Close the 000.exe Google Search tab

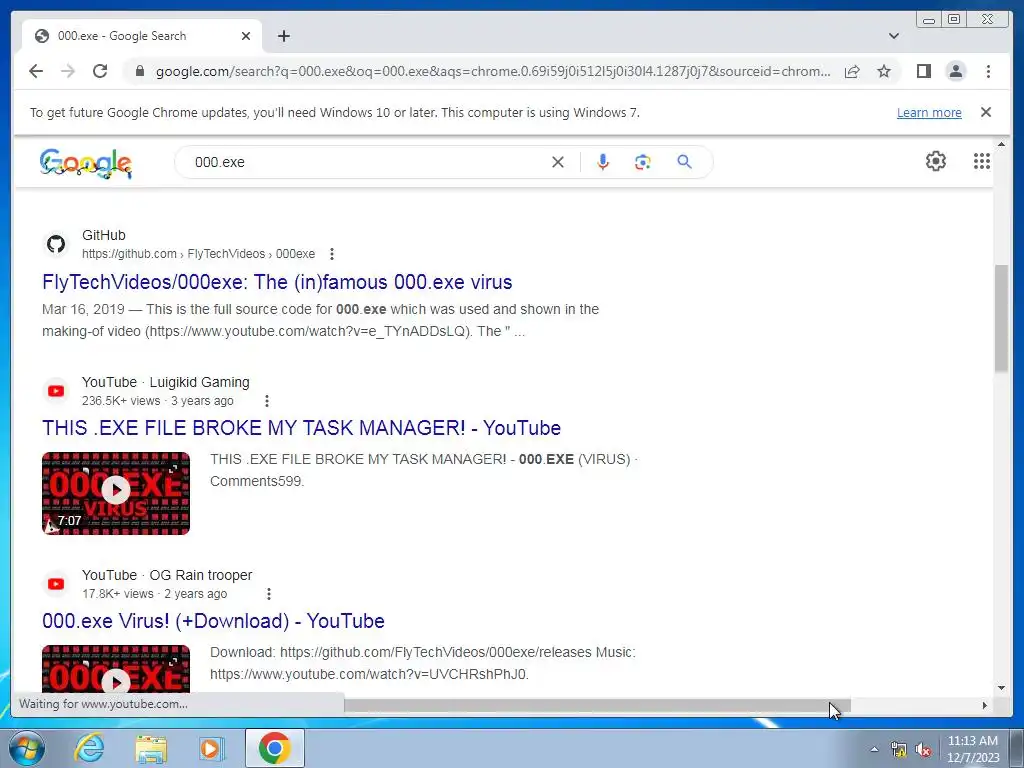tap(246, 36)
